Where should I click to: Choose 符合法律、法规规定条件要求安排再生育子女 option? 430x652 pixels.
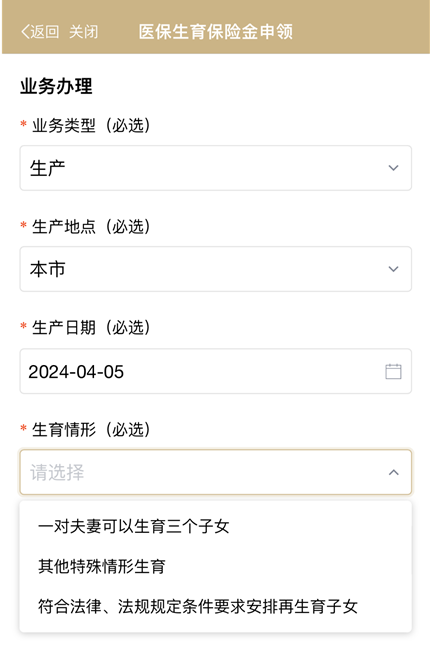coord(198,607)
